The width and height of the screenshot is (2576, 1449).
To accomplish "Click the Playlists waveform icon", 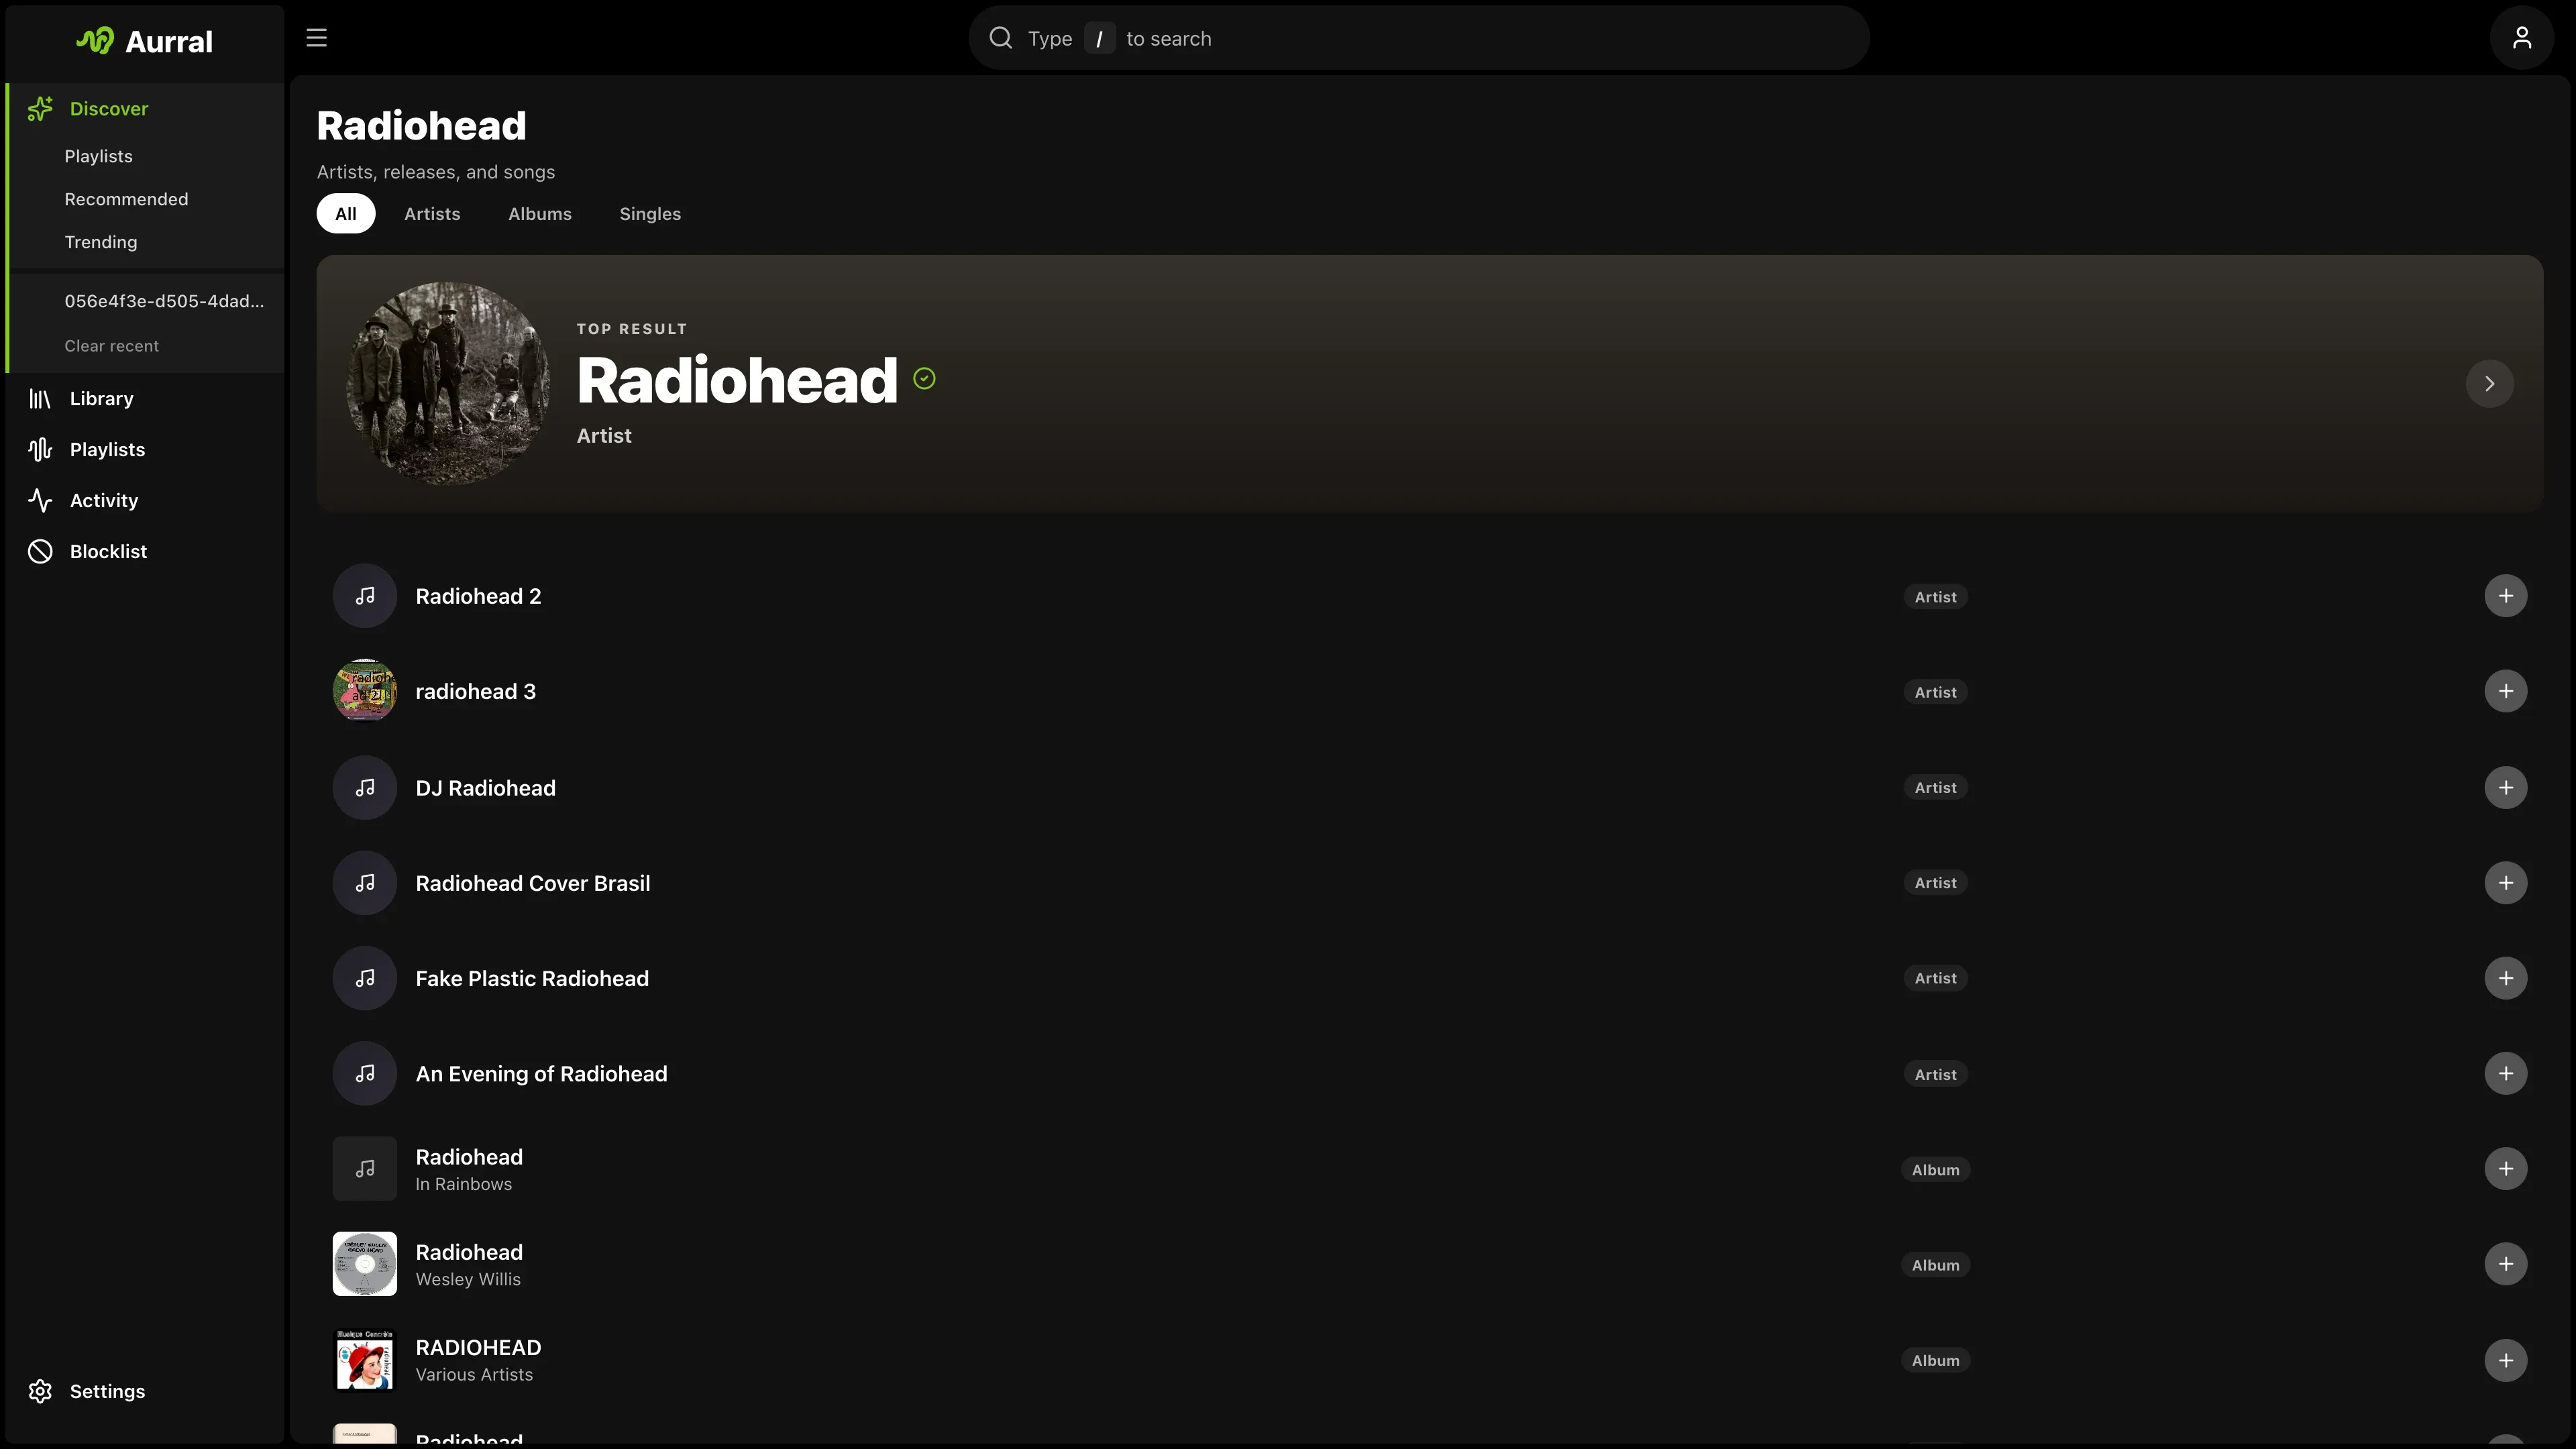I will click(x=40, y=450).
